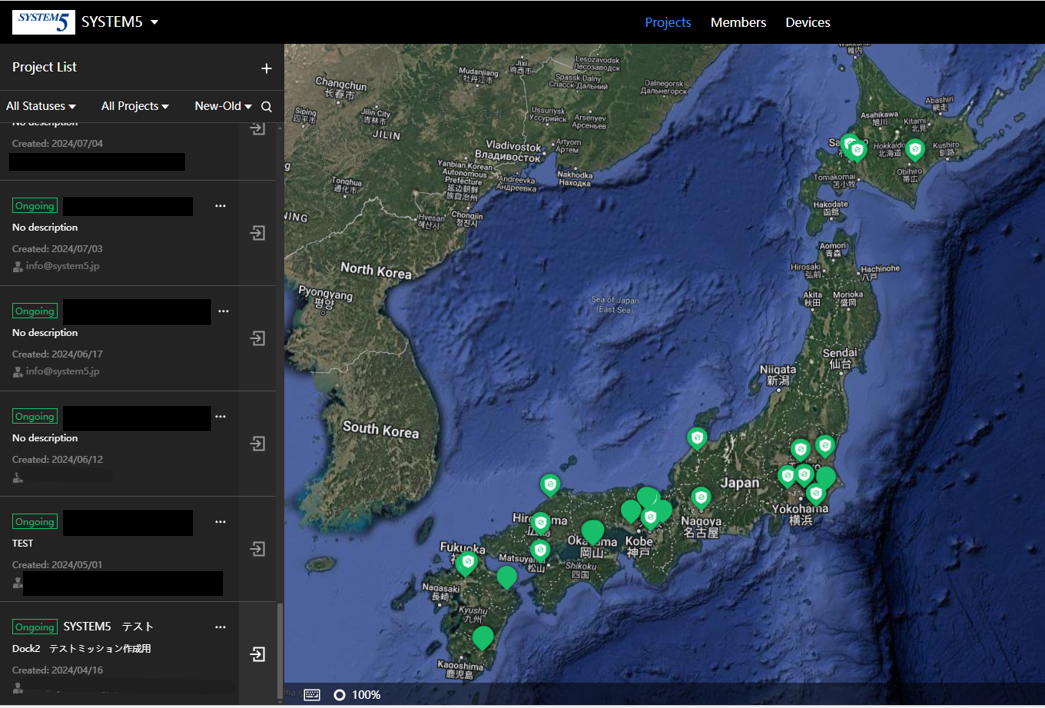The width and height of the screenshot is (1045, 708).
Task: Add a new project with the plus icon
Action: pos(267,68)
